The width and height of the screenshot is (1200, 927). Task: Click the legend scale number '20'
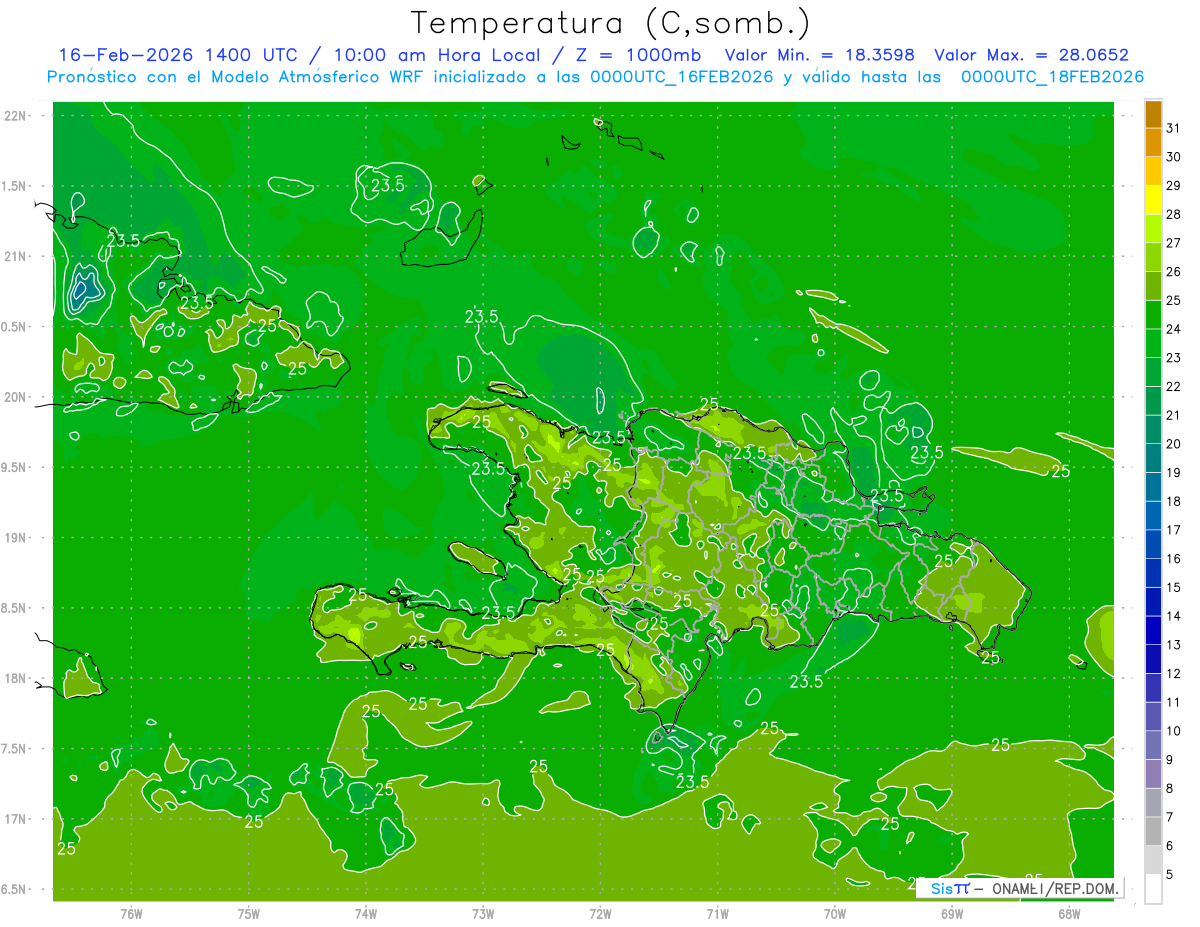click(1174, 444)
